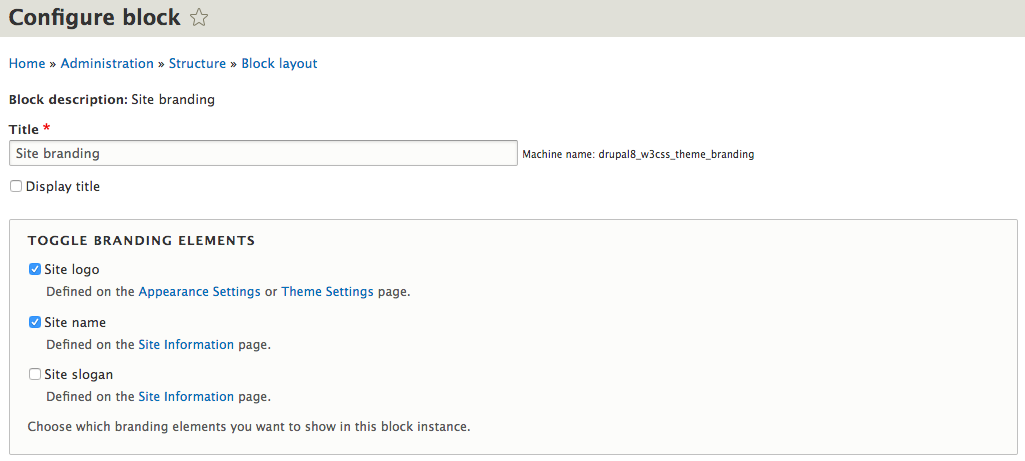Open Administration breadcrumb link
The image size is (1025, 461).
tap(107, 63)
